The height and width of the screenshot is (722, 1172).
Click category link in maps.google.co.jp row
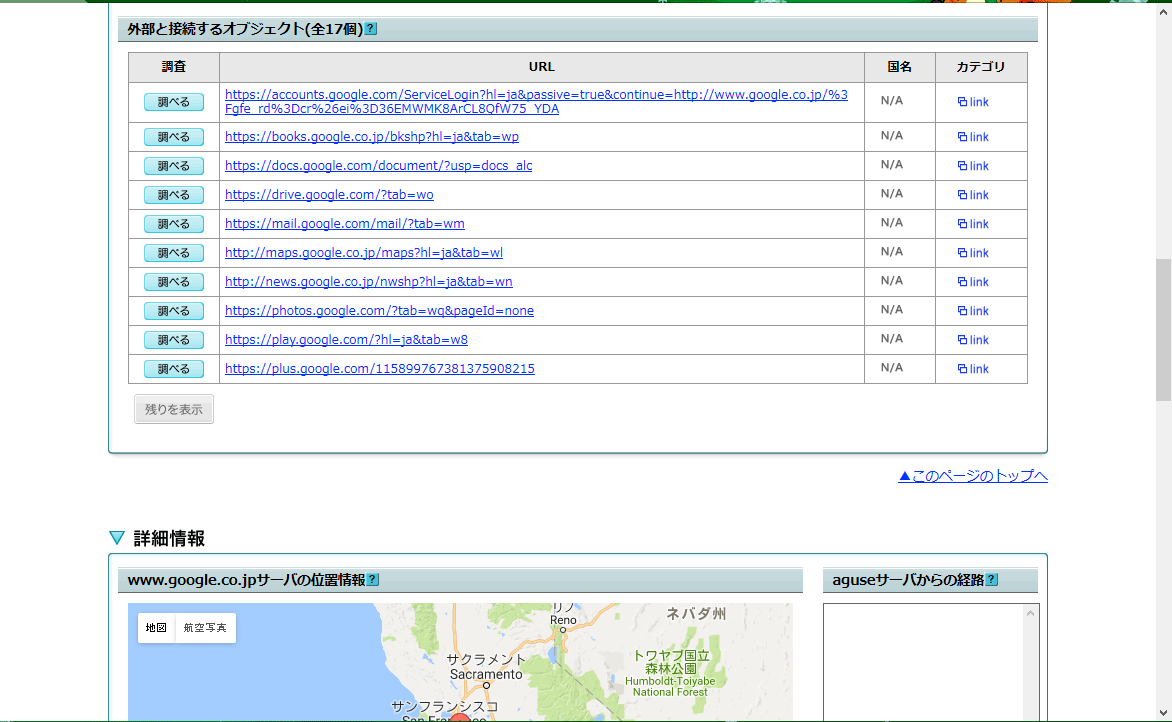coord(973,254)
